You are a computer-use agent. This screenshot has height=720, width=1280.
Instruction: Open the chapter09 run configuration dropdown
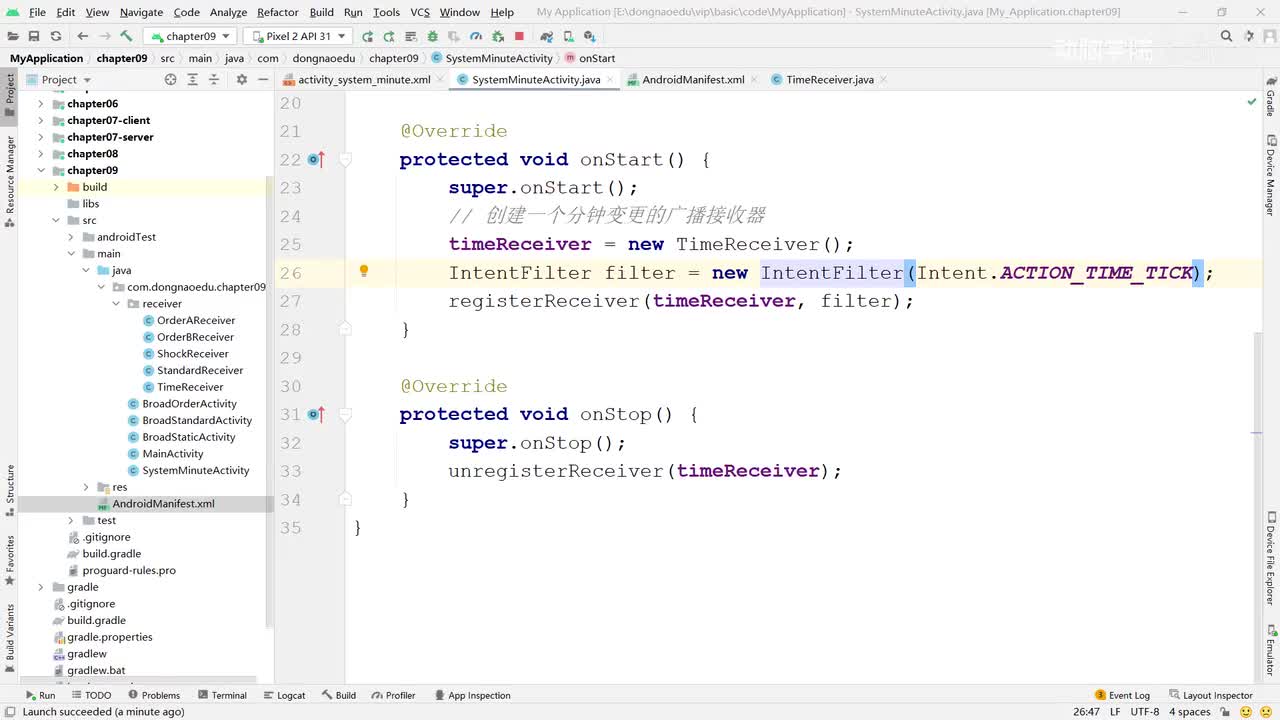(190, 36)
